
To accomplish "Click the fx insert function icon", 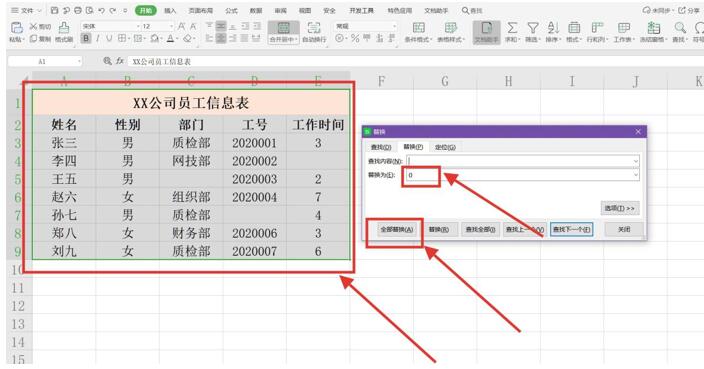I will click(x=119, y=61).
